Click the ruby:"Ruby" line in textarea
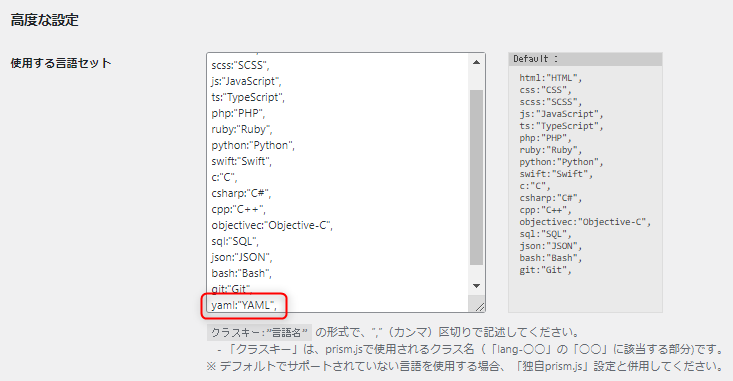 click(x=242, y=129)
